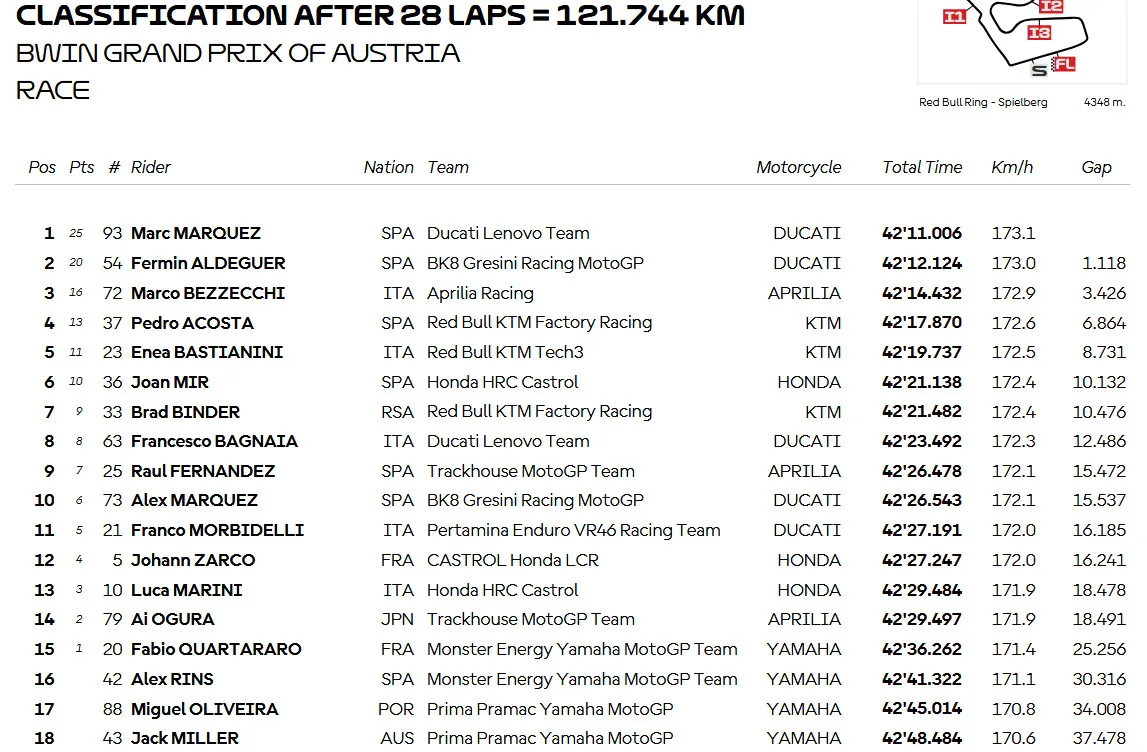This screenshot has height=752, width=1147.
Task: Click Fabio QUARTARARO's row name
Action: [216, 650]
